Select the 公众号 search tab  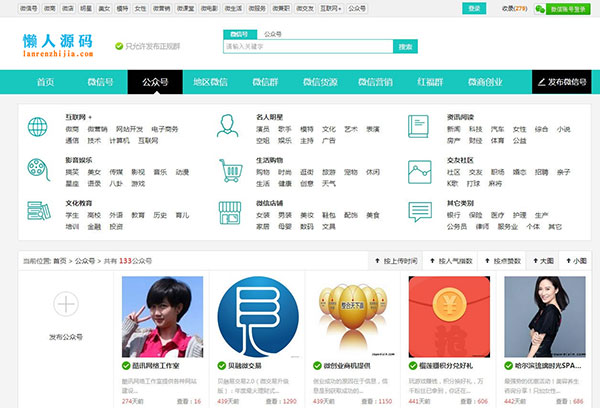(273, 34)
